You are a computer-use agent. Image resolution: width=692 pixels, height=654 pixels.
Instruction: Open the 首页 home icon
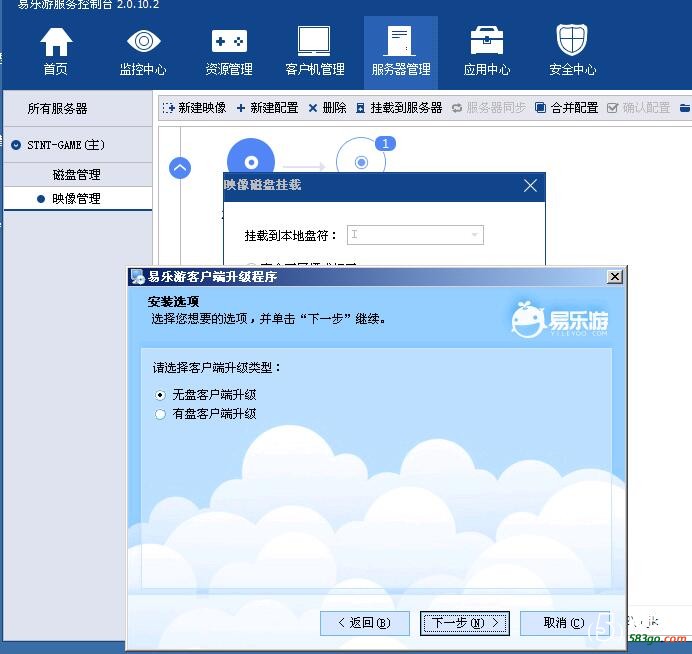[56, 50]
